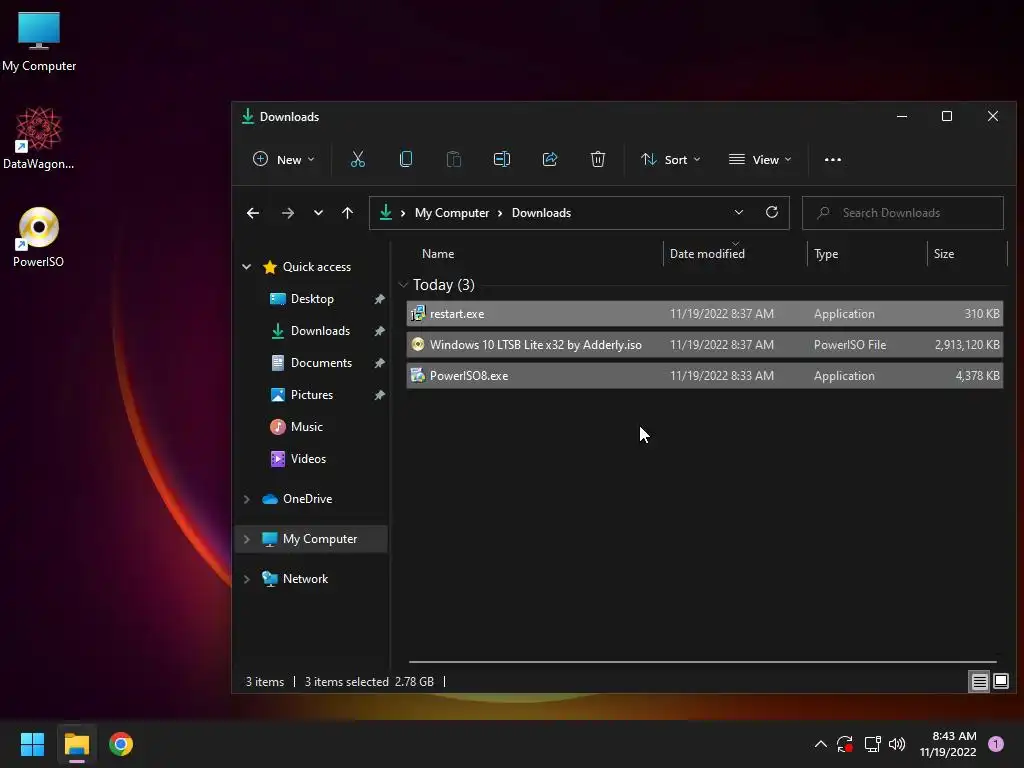
Task: Open Desktop in Quick access
Action: [x=312, y=299]
